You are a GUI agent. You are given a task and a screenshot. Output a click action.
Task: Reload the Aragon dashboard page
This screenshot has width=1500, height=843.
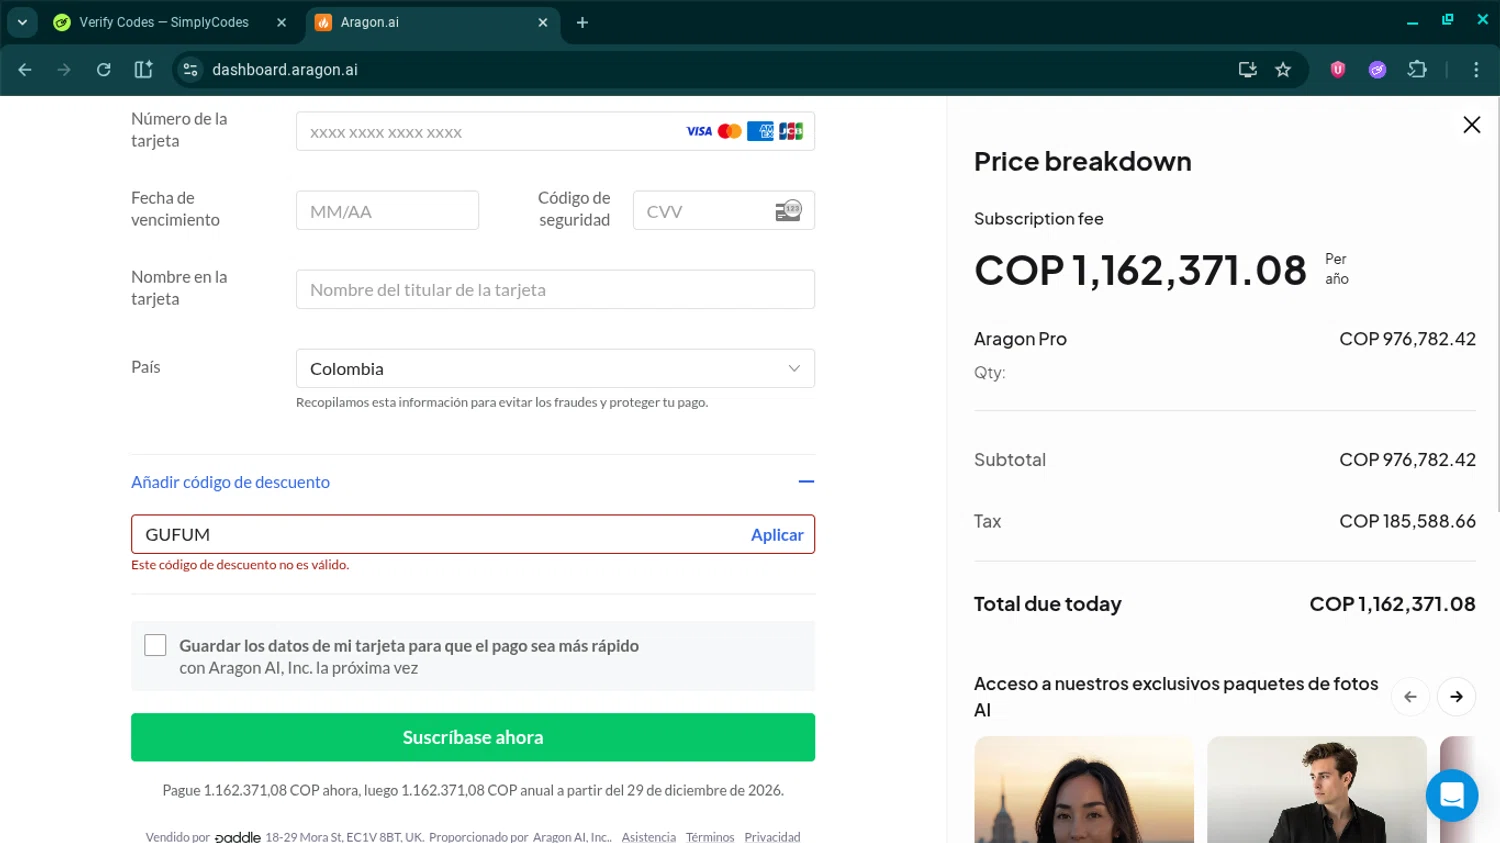coord(104,70)
